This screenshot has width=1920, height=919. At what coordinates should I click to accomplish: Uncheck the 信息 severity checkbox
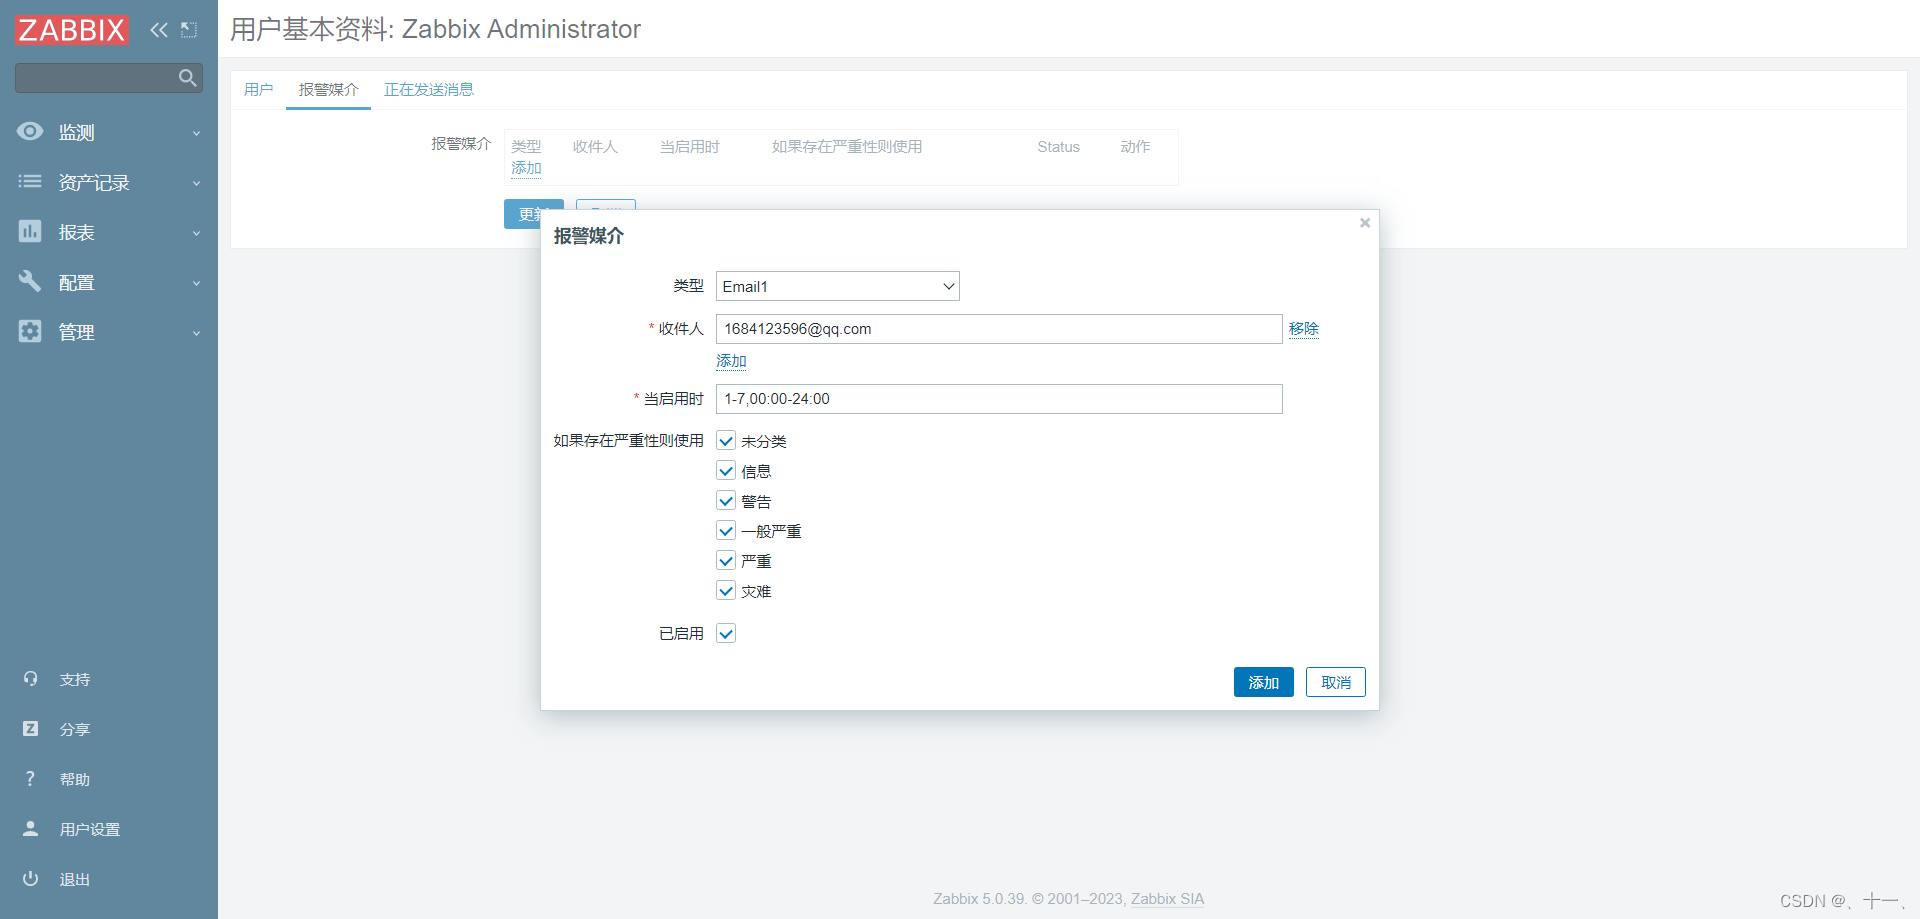[x=726, y=471]
